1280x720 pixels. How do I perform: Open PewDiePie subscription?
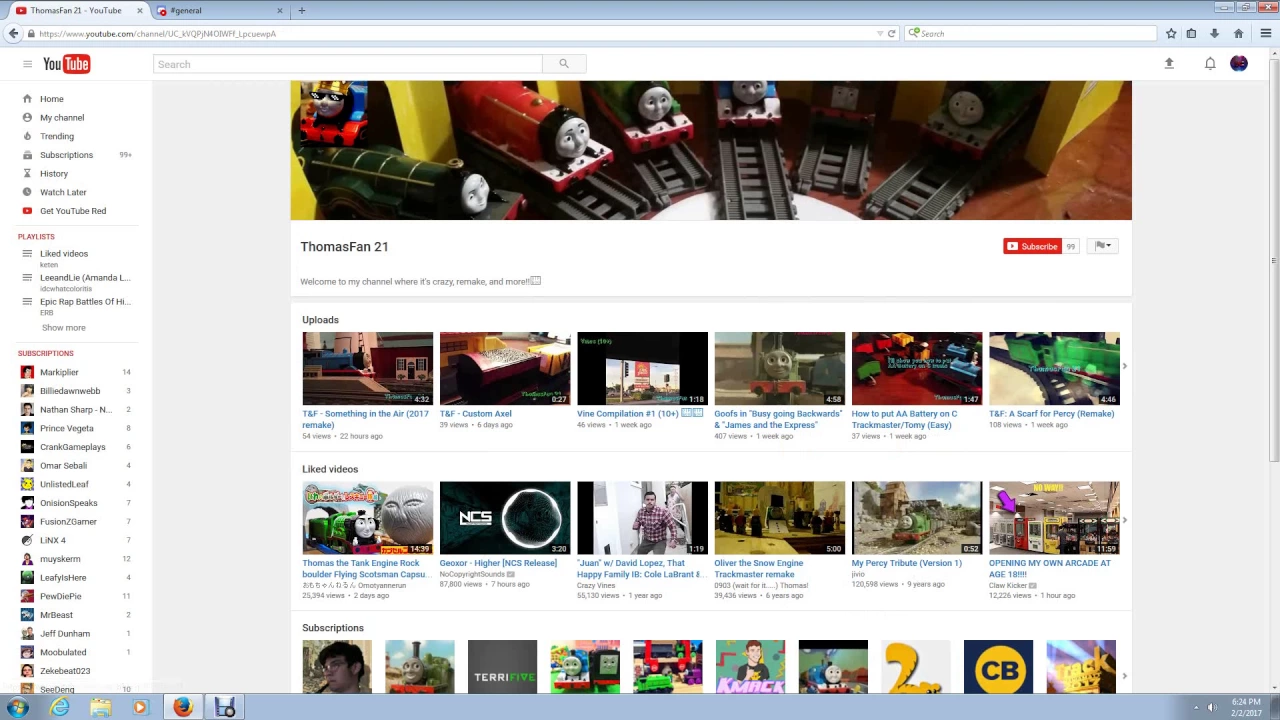point(61,596)
